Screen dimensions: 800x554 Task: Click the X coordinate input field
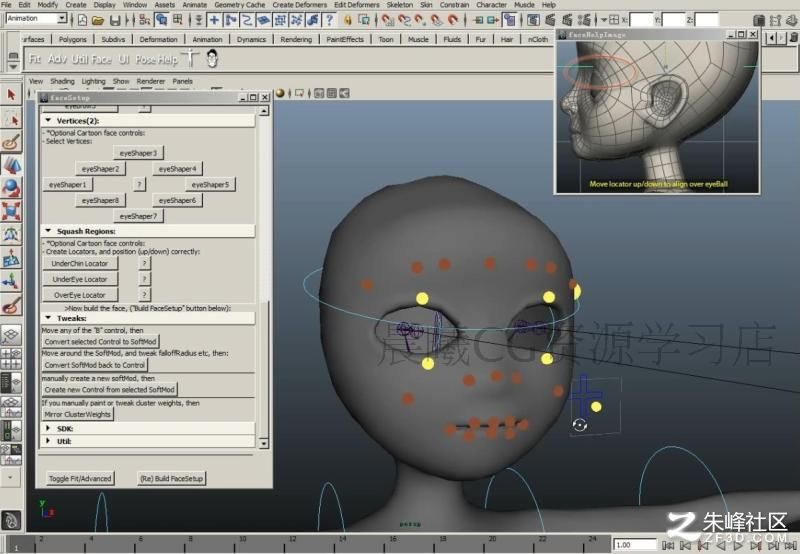[x=641, y=20]
